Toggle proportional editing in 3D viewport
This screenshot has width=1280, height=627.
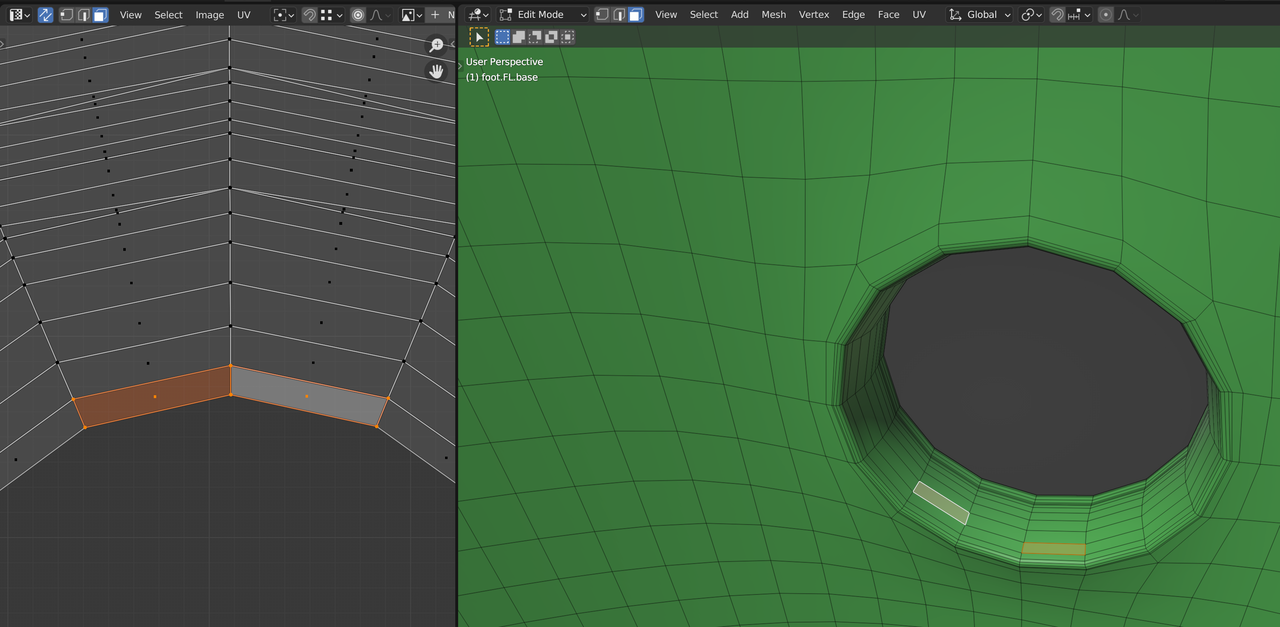click(x=1106, y=15)
